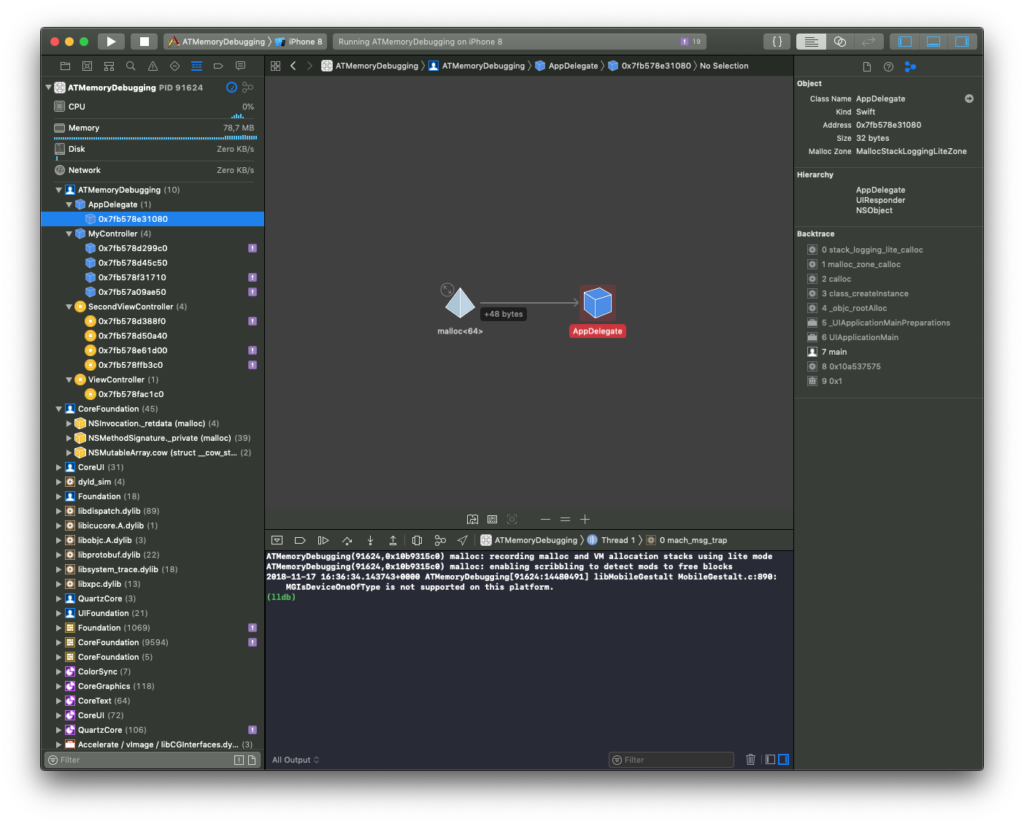Open the Memory Graph inspector tab
Screen dimensions: 1024x824
click(909, 66)
